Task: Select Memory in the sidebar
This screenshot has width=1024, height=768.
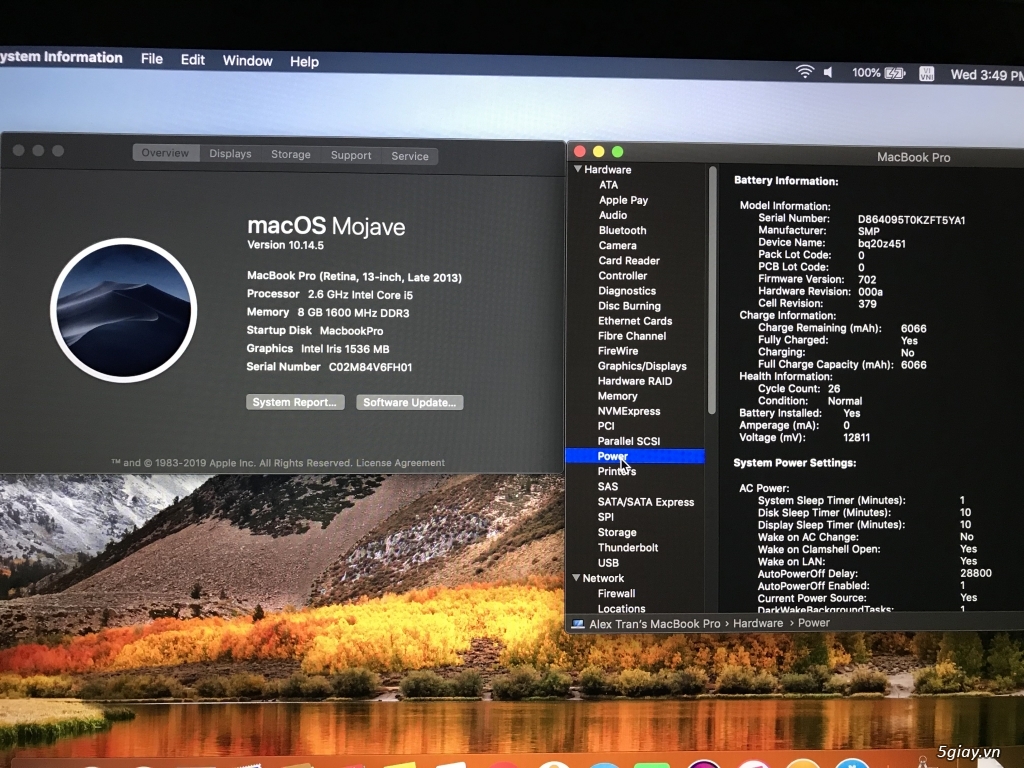Action: [617, 396]
